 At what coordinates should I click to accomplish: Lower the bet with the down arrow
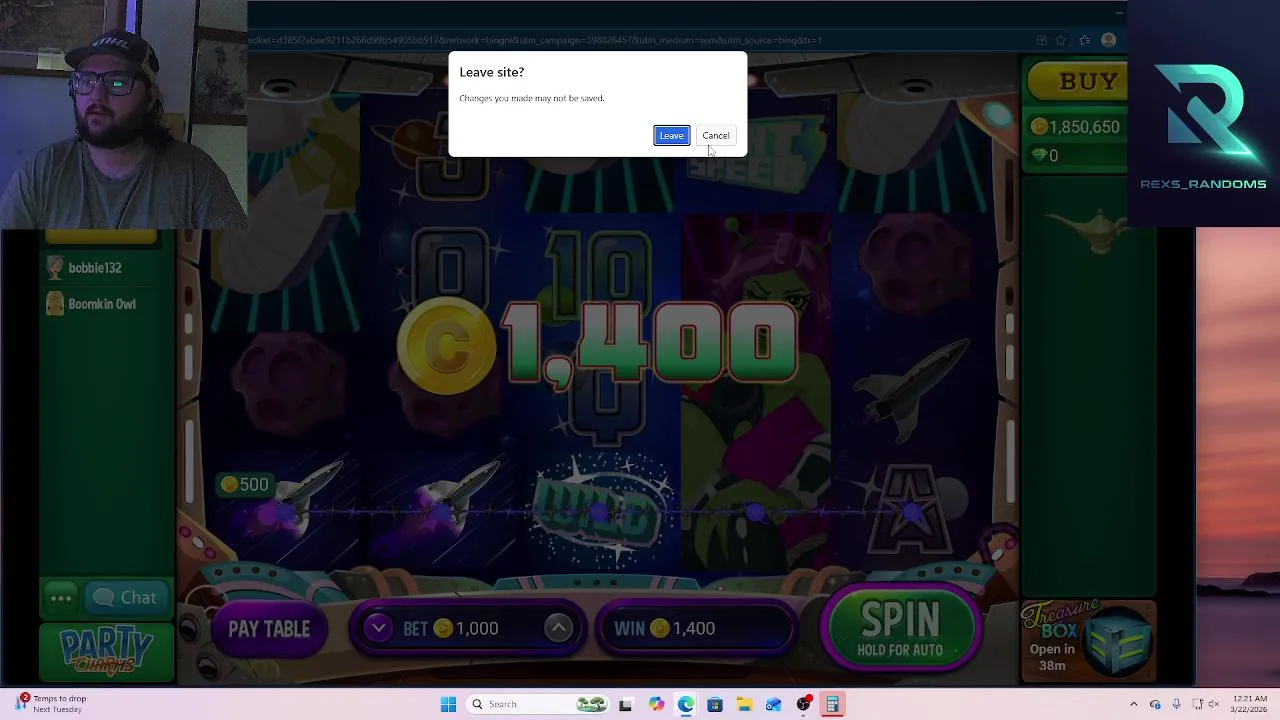(378, 628)
